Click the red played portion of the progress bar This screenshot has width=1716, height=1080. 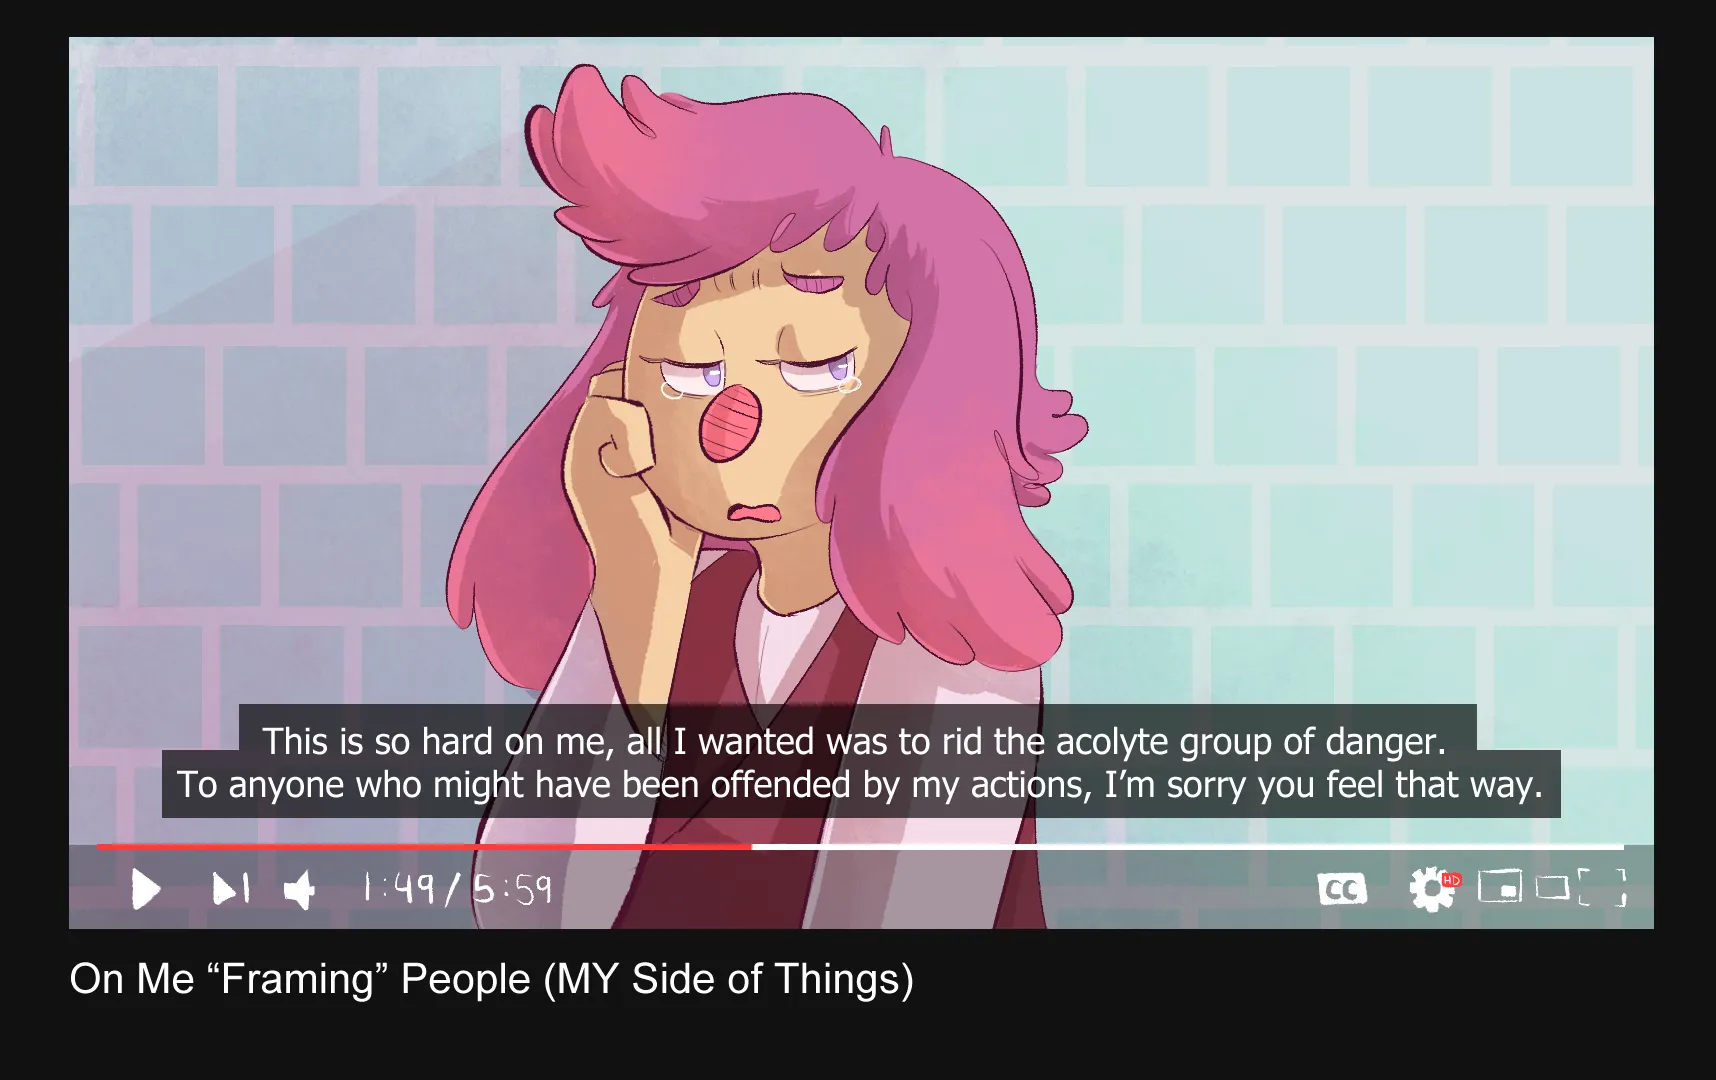(424, 847)
